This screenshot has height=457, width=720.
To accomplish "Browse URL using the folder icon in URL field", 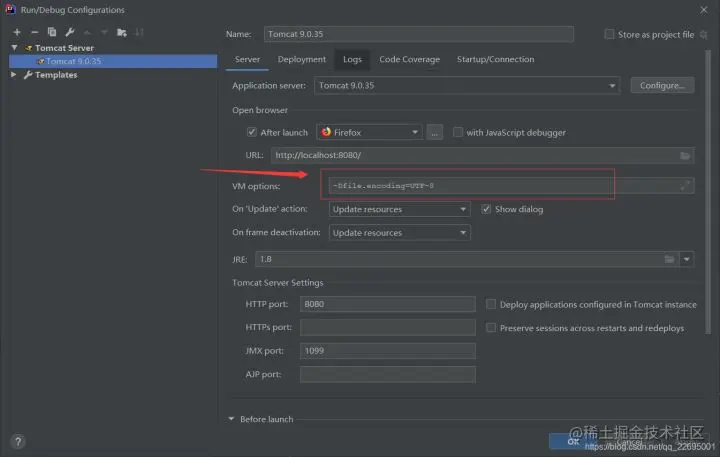I will [x=685, y=156].
